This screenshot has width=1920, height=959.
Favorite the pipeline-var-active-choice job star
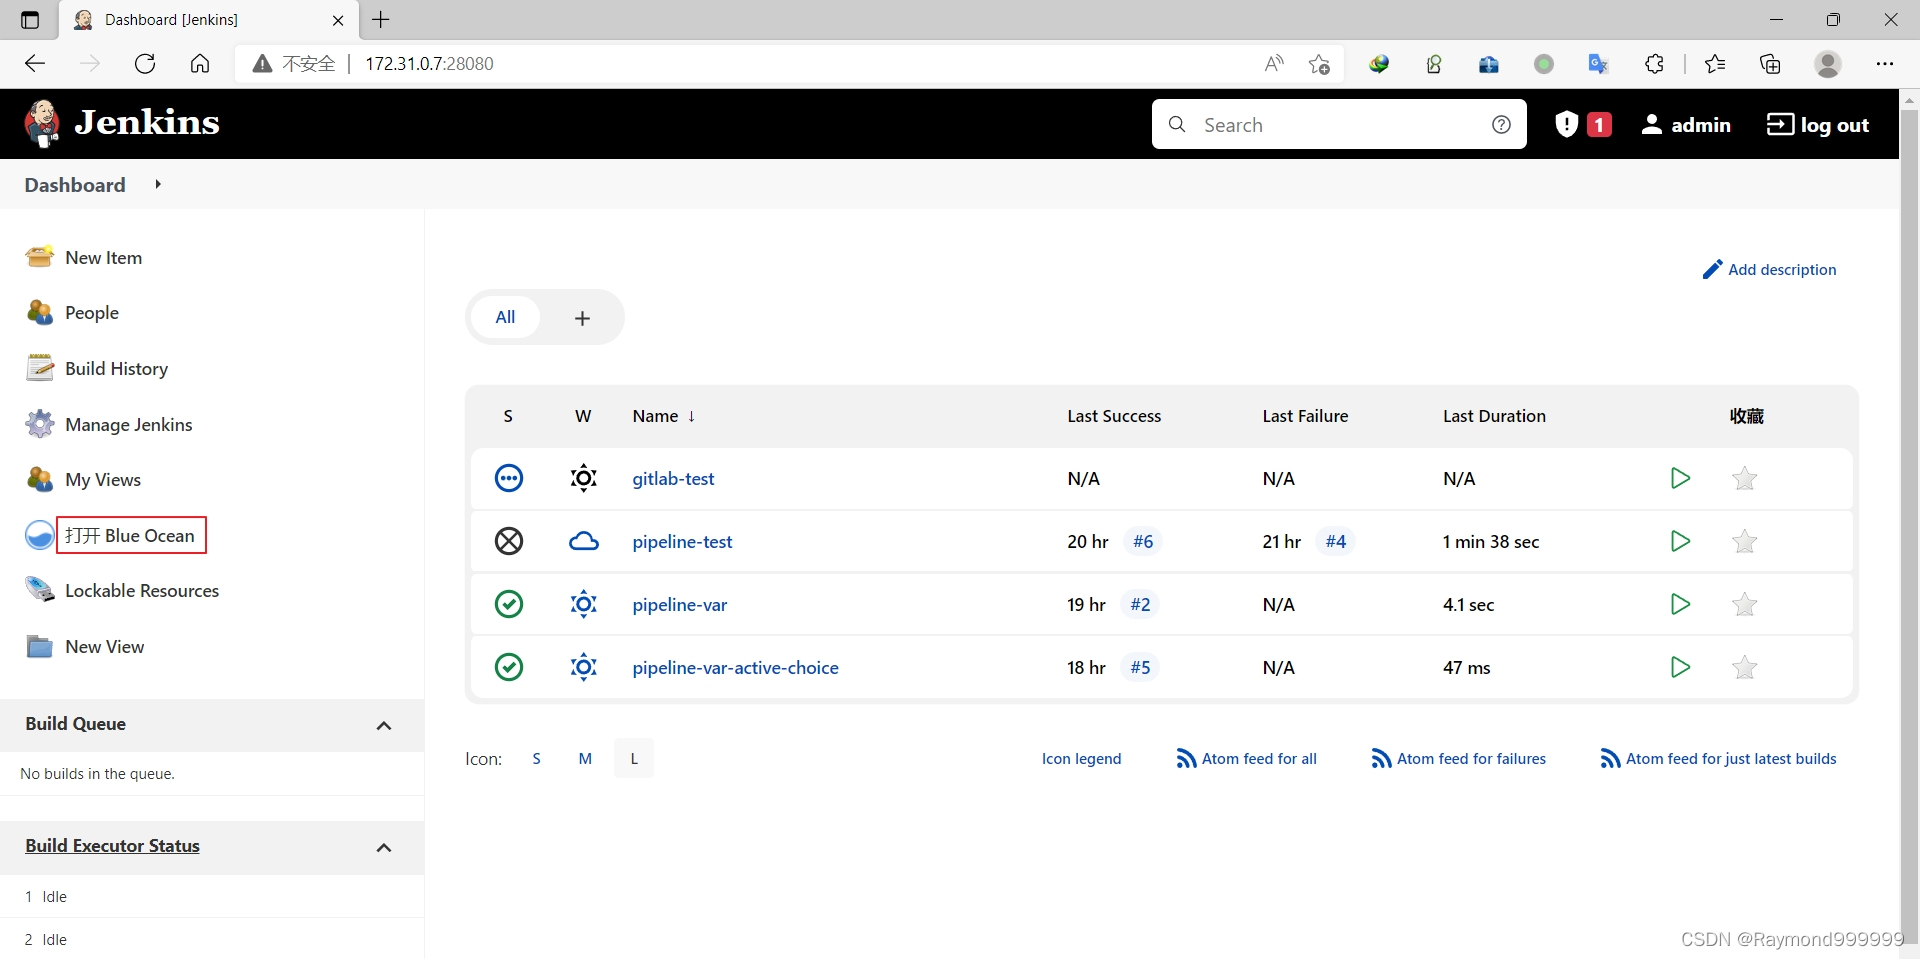click(1744, 667)
